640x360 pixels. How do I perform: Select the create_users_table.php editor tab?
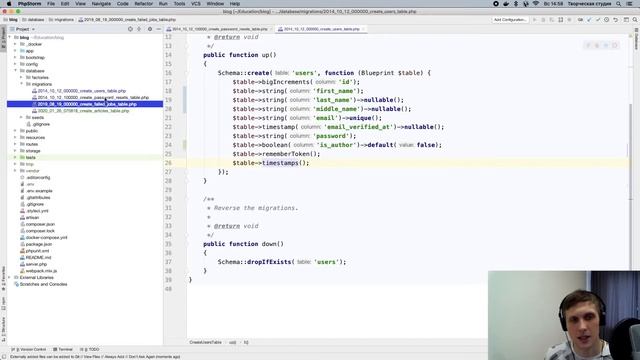(x=321, y=29)
